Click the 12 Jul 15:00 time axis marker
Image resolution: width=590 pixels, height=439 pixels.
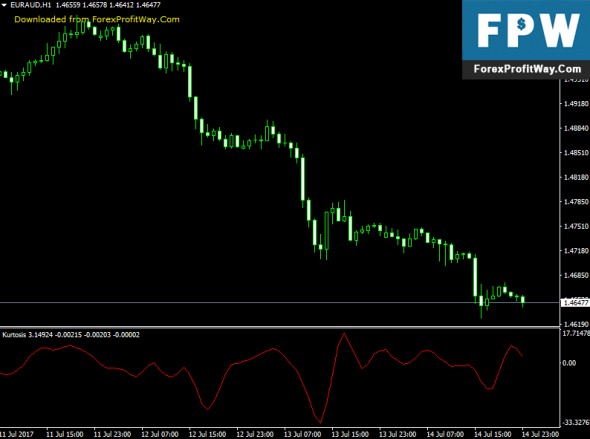pos(207,434)
